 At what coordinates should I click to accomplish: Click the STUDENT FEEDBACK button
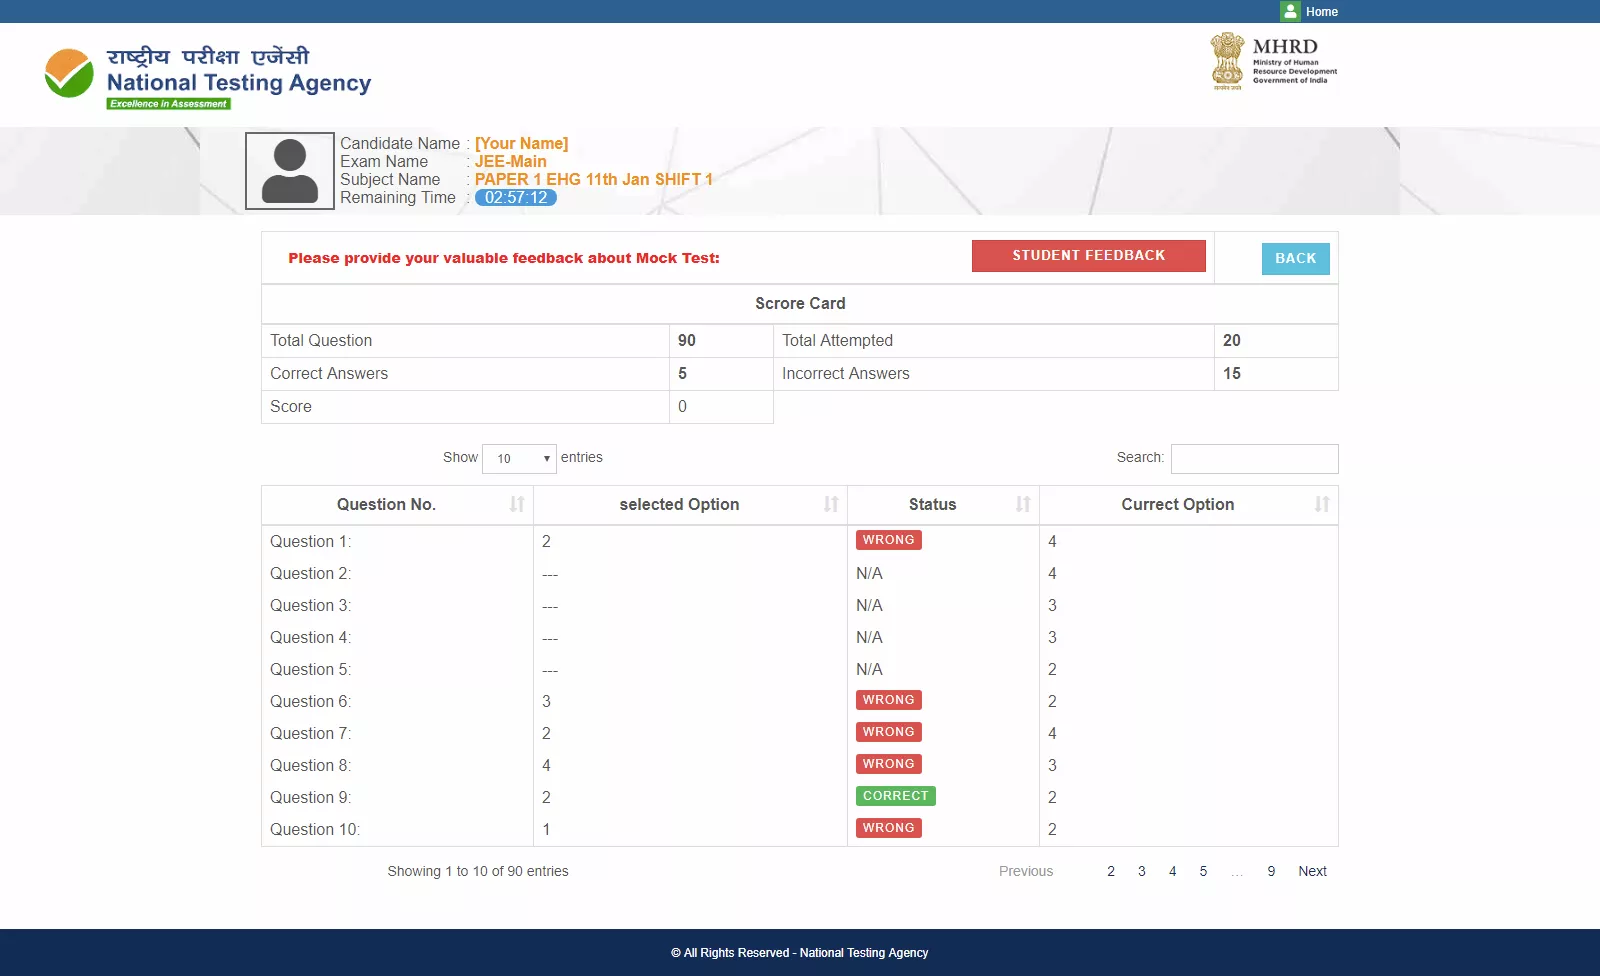point(1088,255)
